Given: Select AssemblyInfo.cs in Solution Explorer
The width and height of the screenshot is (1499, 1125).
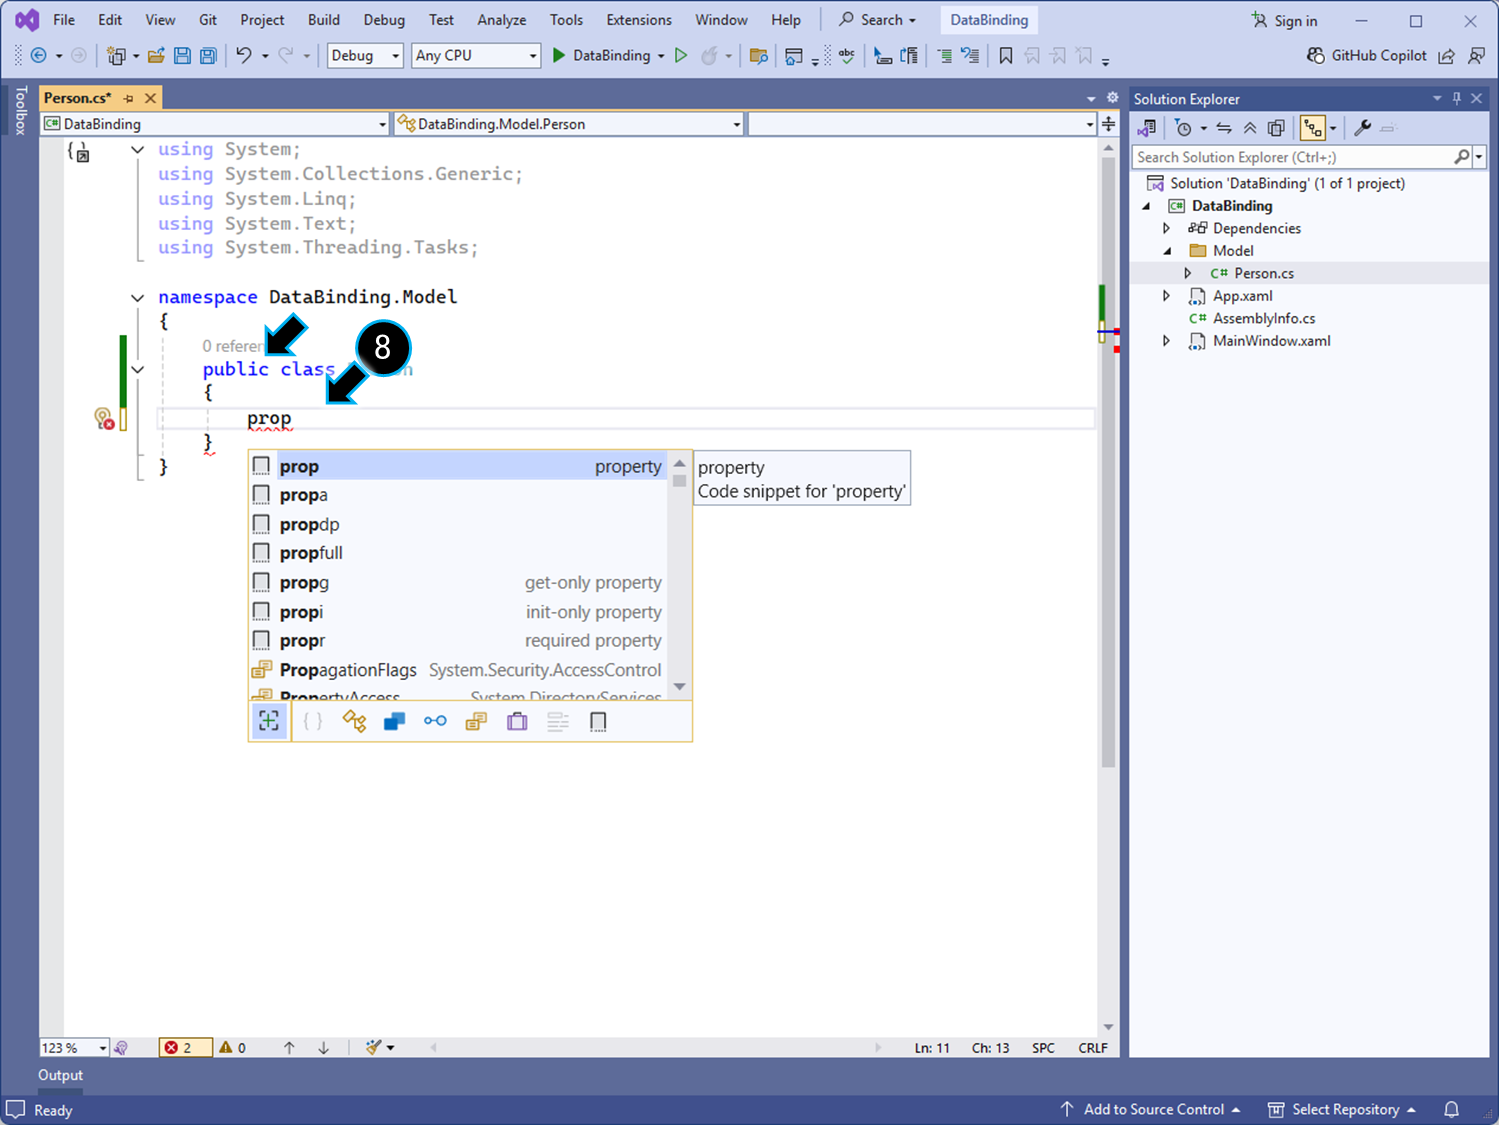Looking at the screenshot, I should point(1264,318).
